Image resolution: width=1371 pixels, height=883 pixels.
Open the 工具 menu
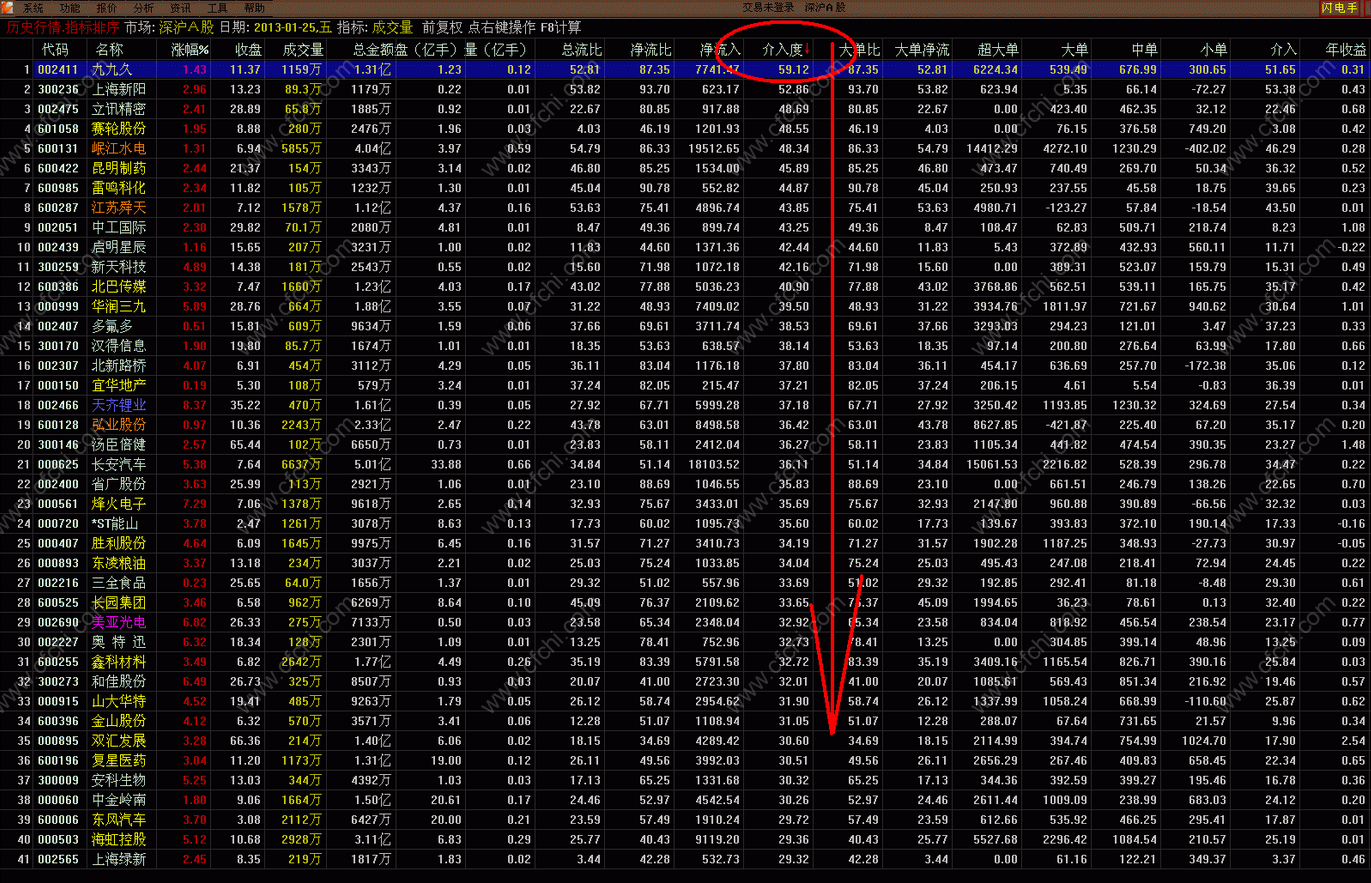click(x=217, y=7)
